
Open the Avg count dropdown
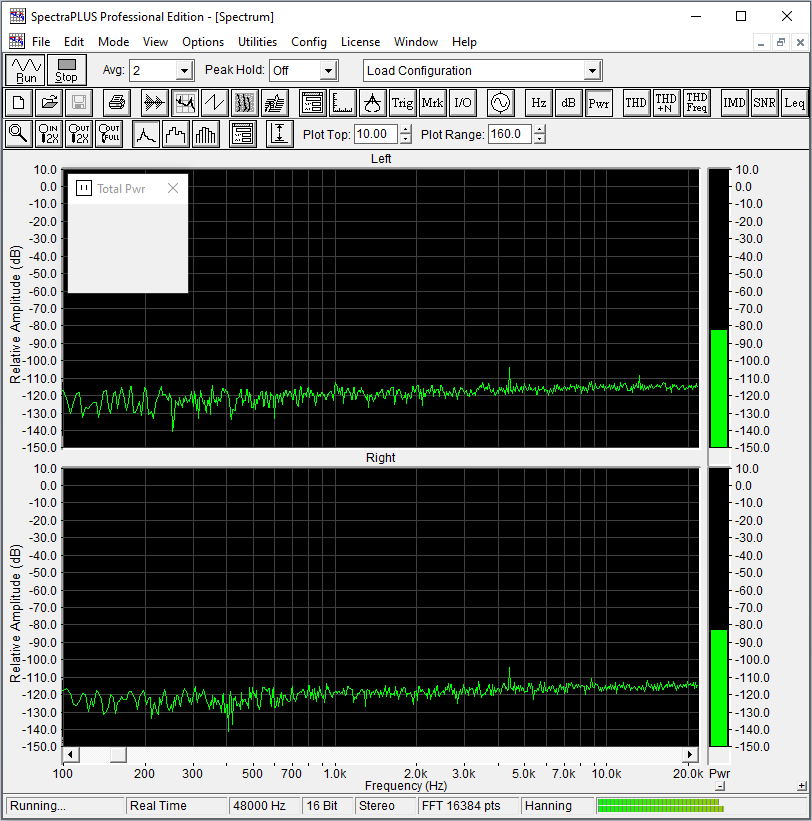183,71
